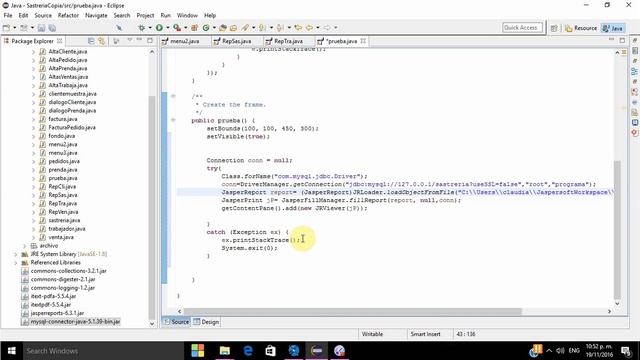Image resolution: width=640 pixels, height=360 pixels.
Task: Open the Action Center notifications icon
Action: point(626,351)
